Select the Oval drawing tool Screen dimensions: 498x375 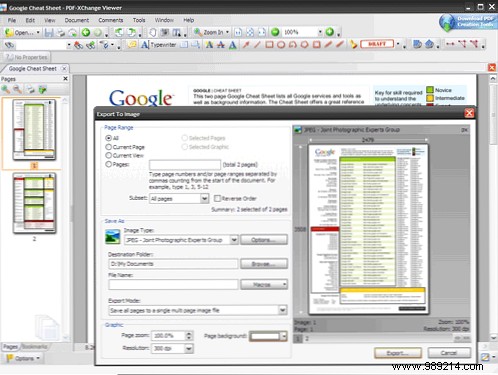click(x=281, y=44)
